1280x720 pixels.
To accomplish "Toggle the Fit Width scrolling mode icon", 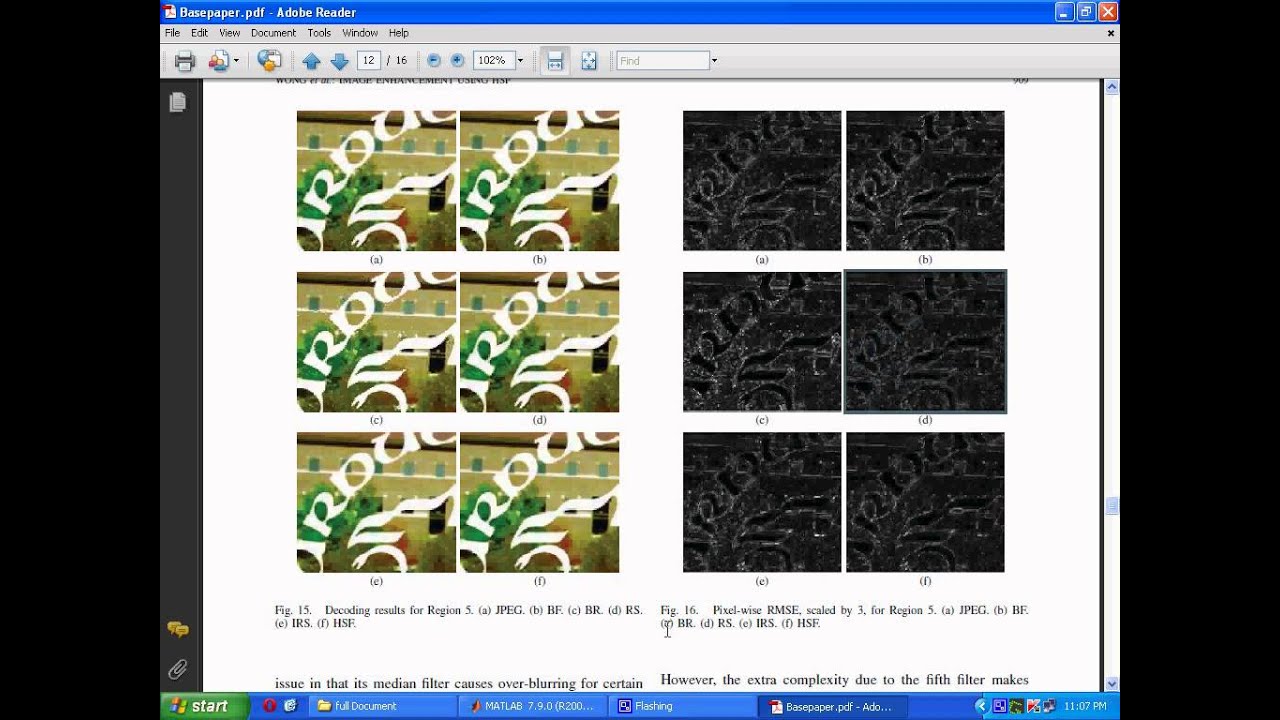I will click(555, 61).
